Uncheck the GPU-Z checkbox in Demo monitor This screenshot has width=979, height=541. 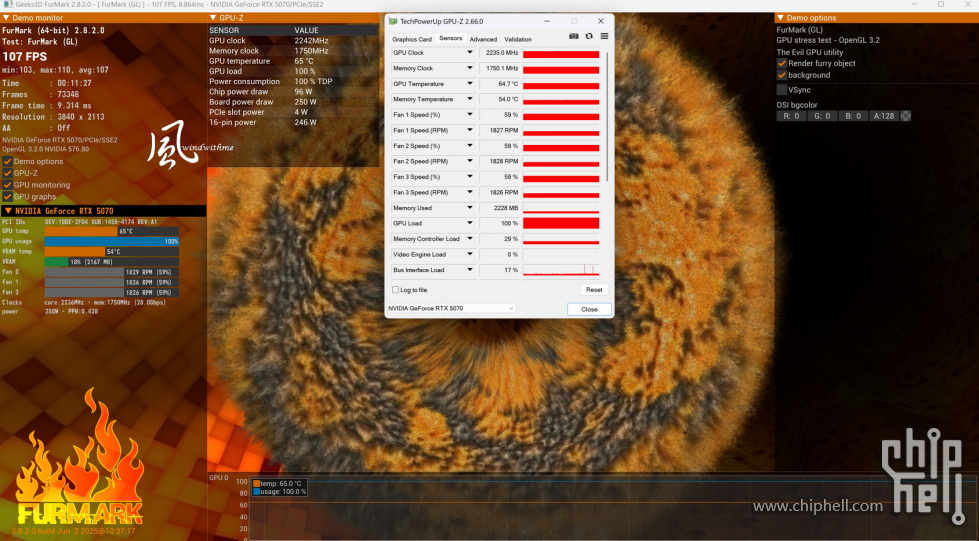[x=7, y=173]
